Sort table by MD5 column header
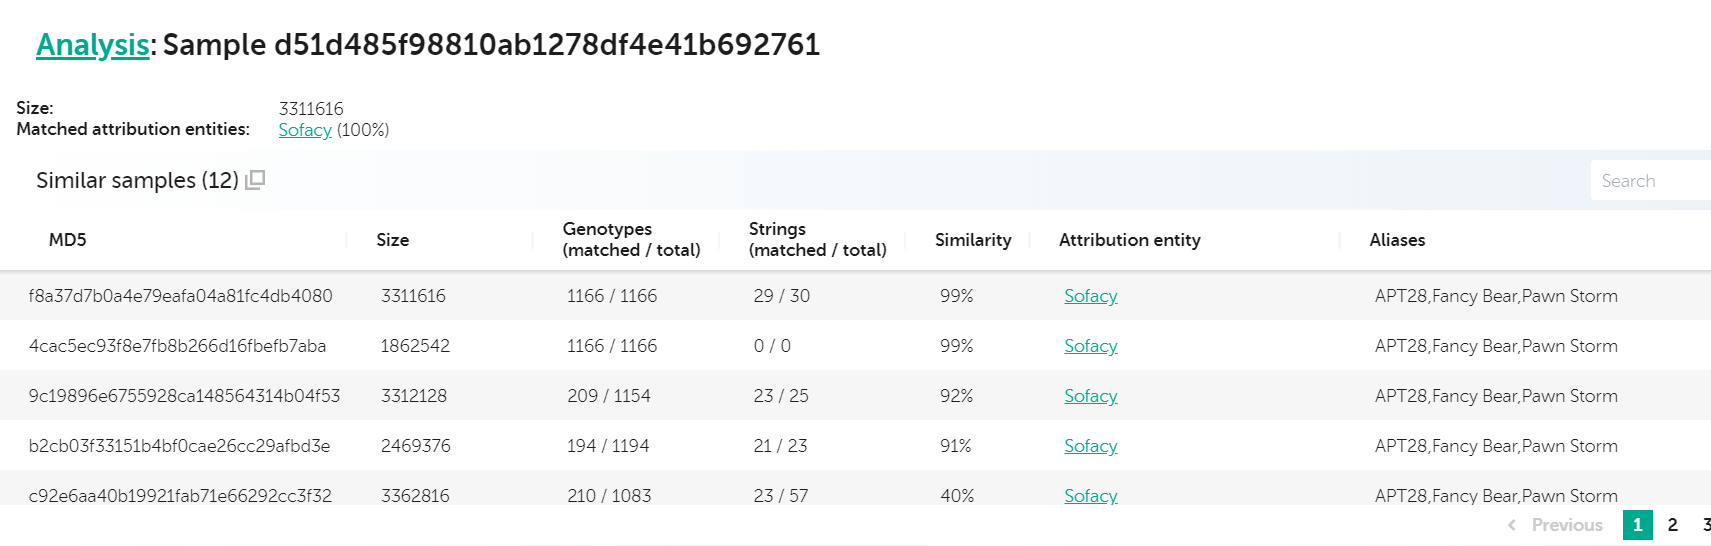 (68, 240)
